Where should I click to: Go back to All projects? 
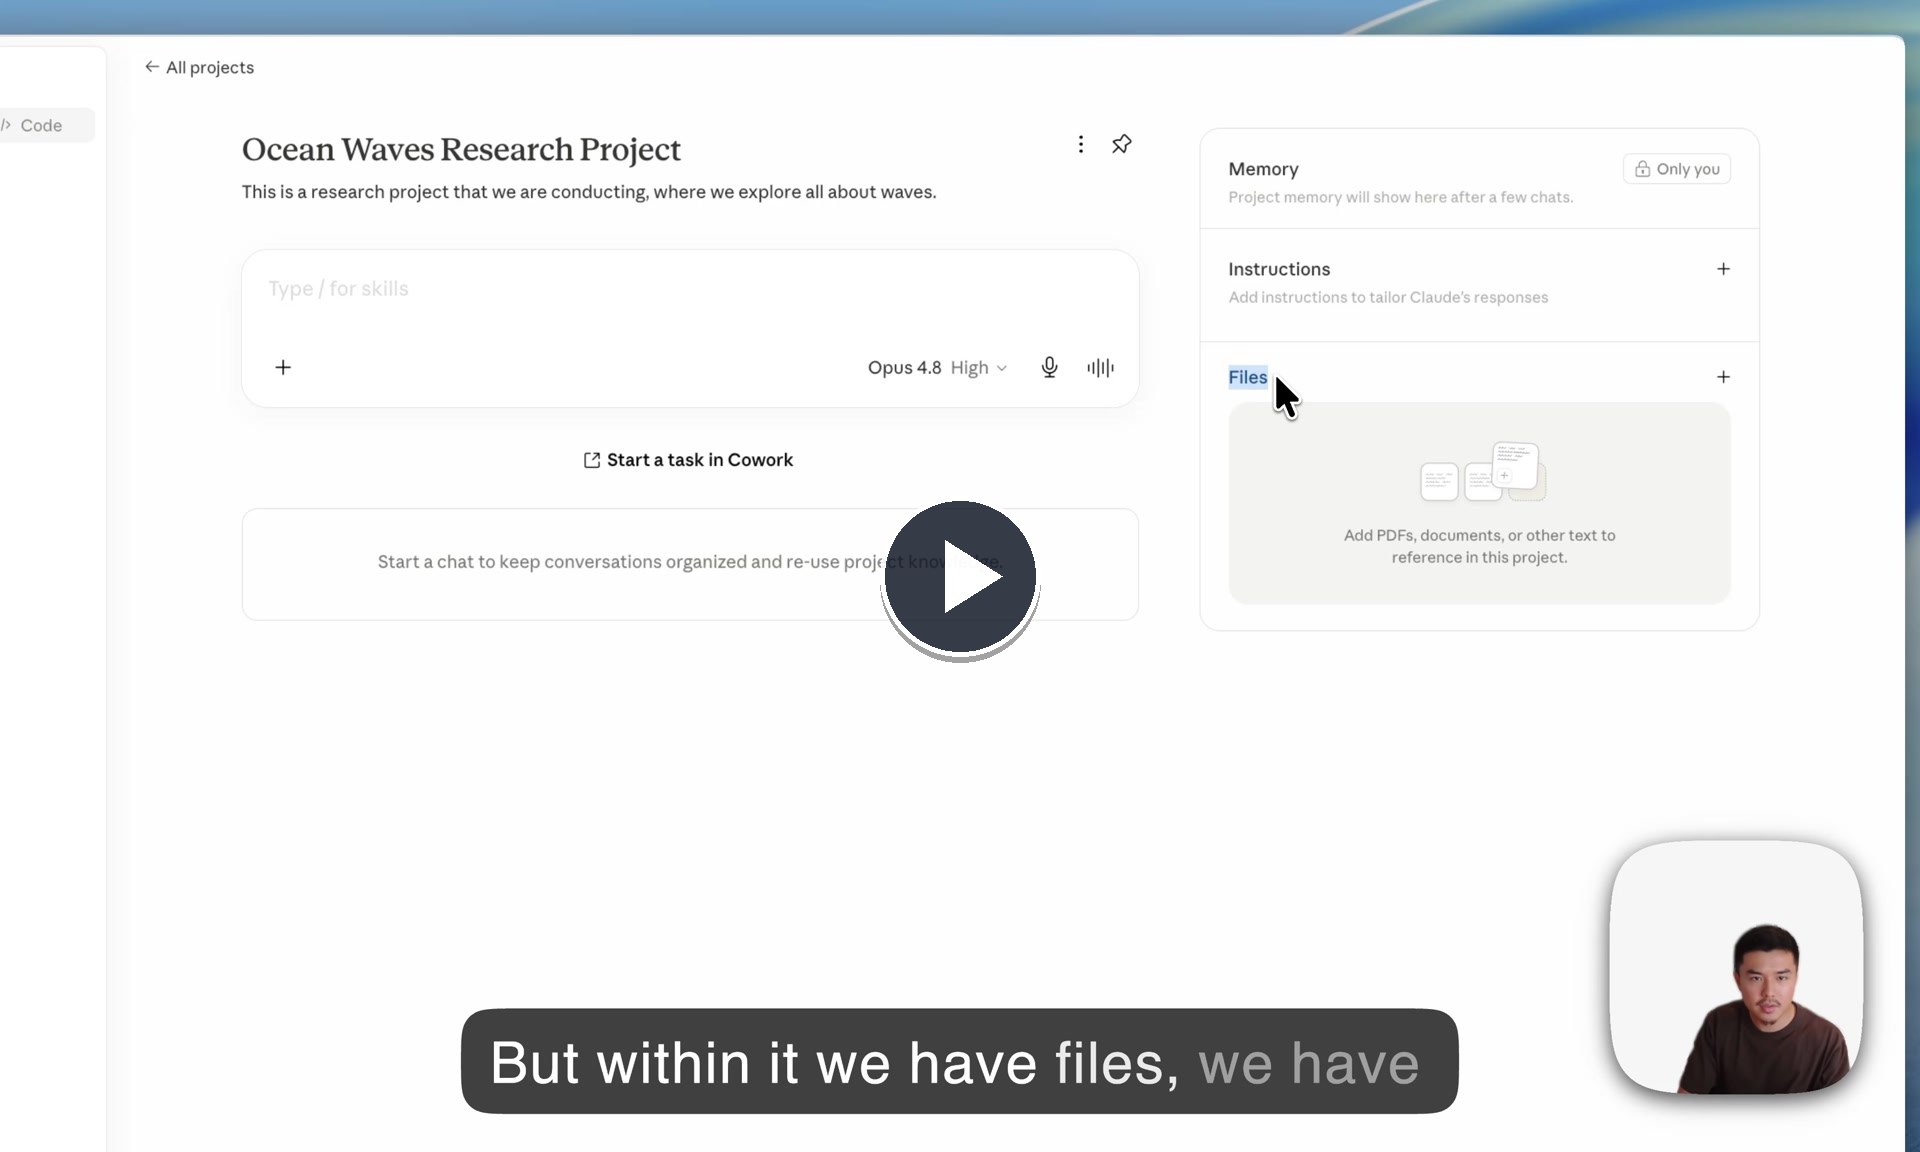coord(199,67)
